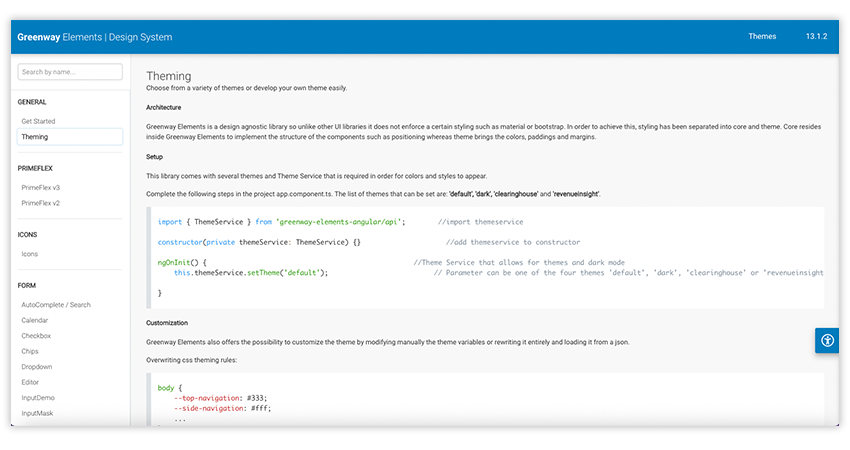The image size is (850, 450).
Task: Go to the Icons page
Action: click(x=30, y=254)
